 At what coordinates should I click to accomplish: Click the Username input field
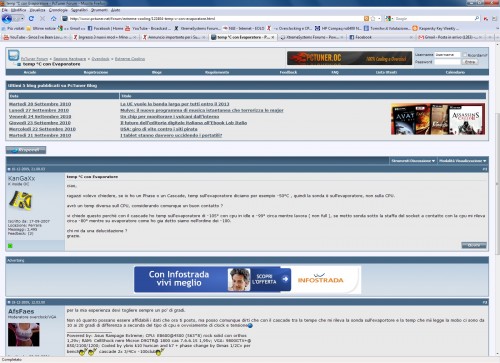click(447, 55)
